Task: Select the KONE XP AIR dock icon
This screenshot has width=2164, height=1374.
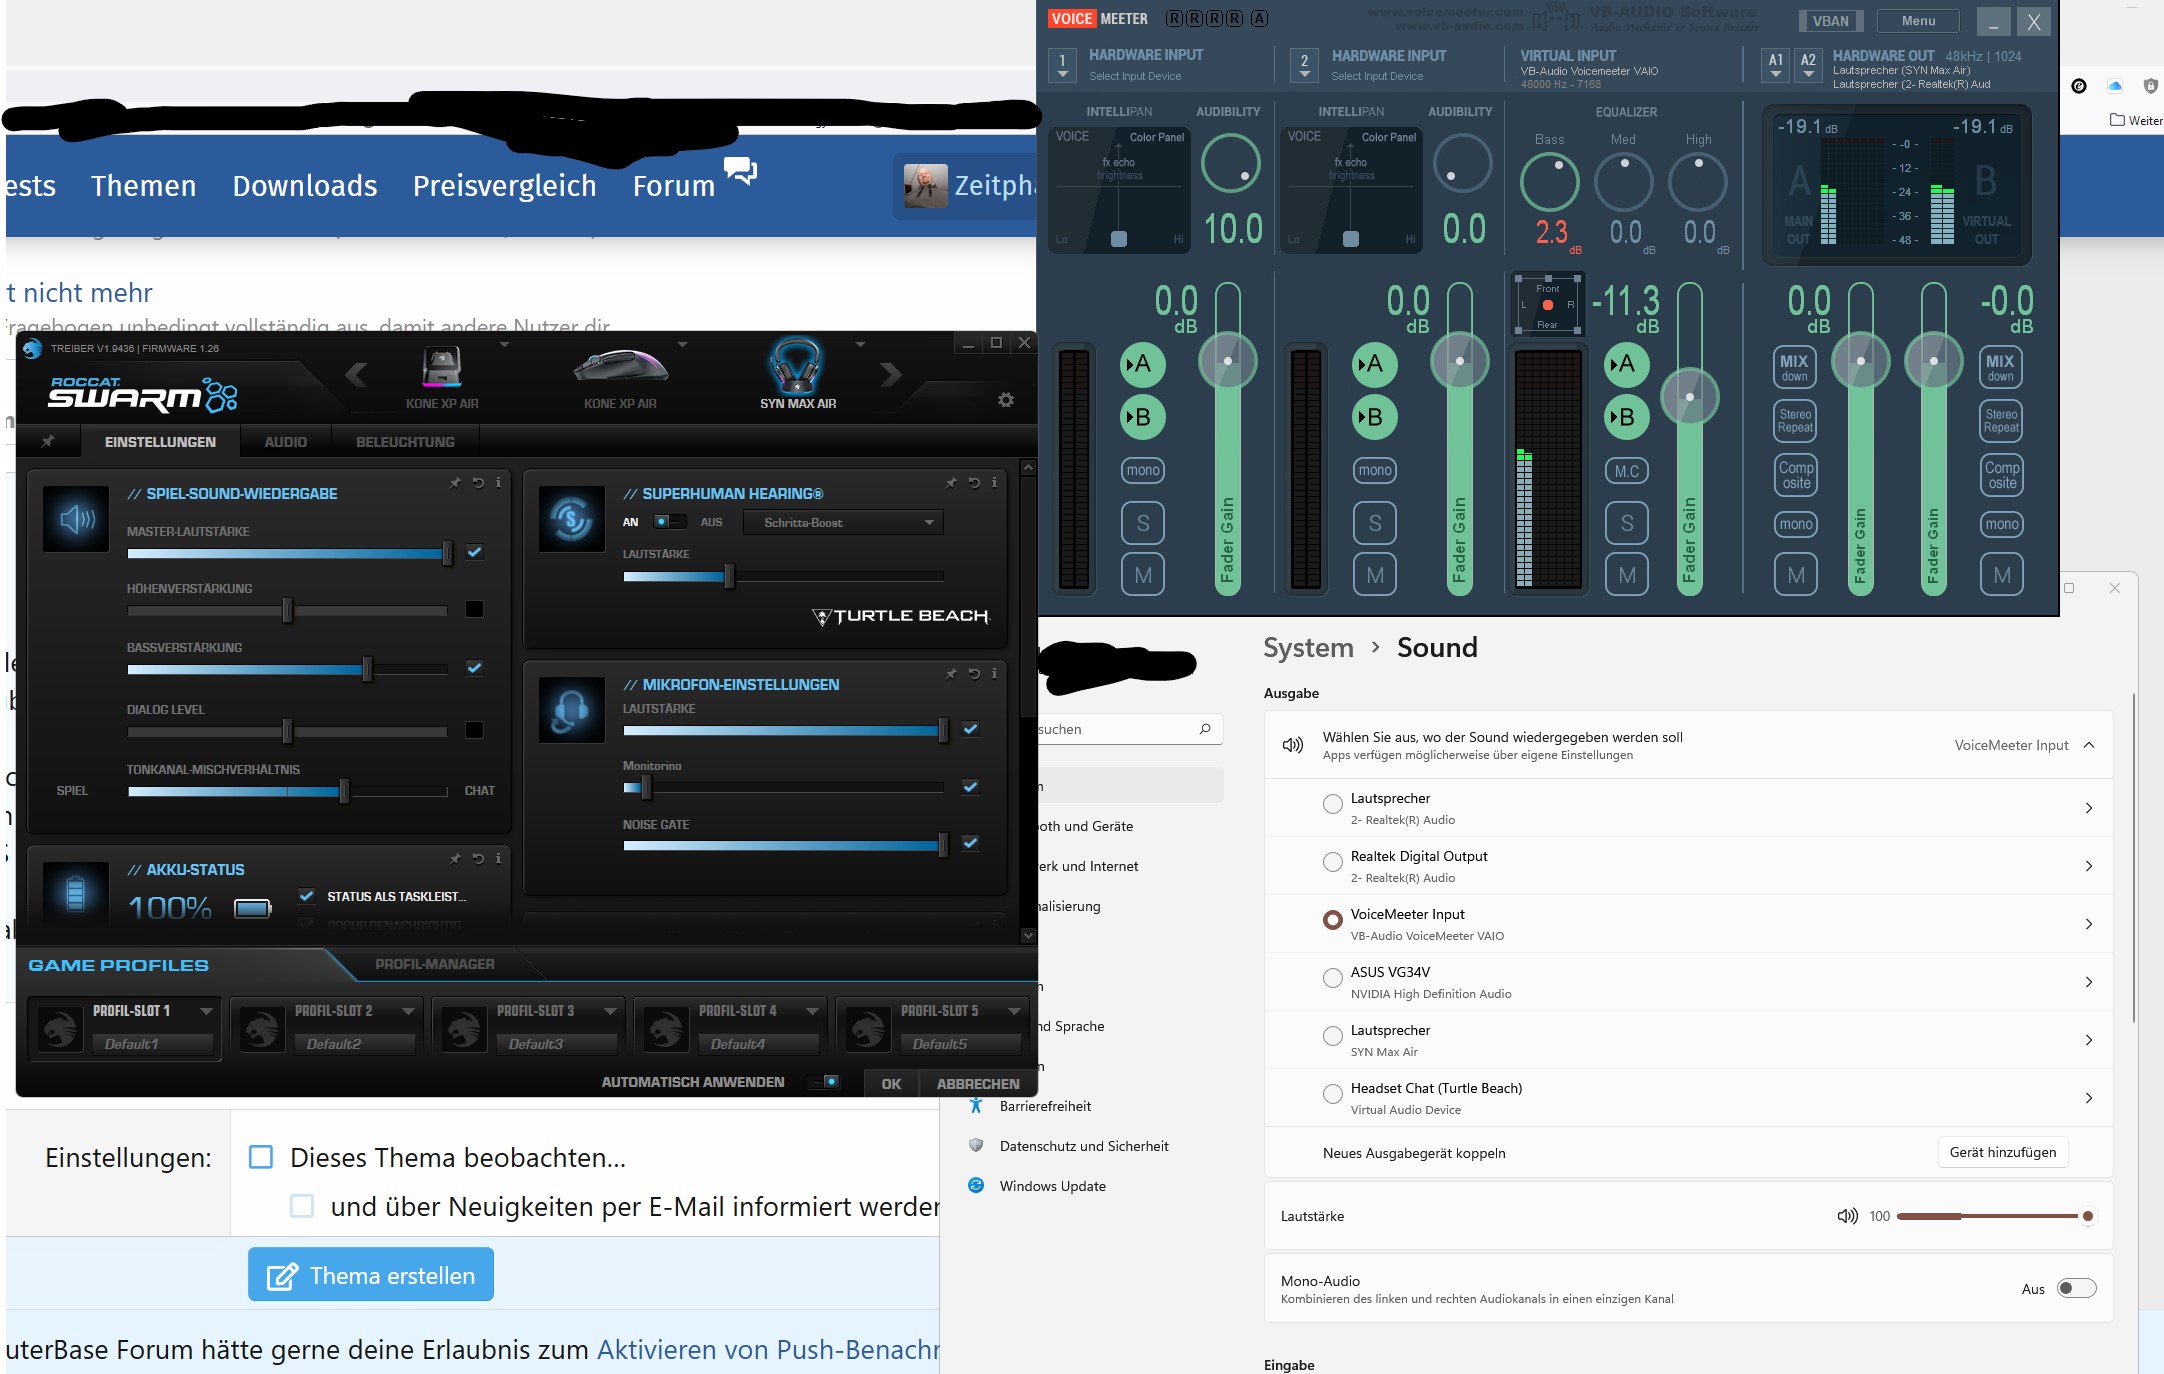Action: coord(442,366)
